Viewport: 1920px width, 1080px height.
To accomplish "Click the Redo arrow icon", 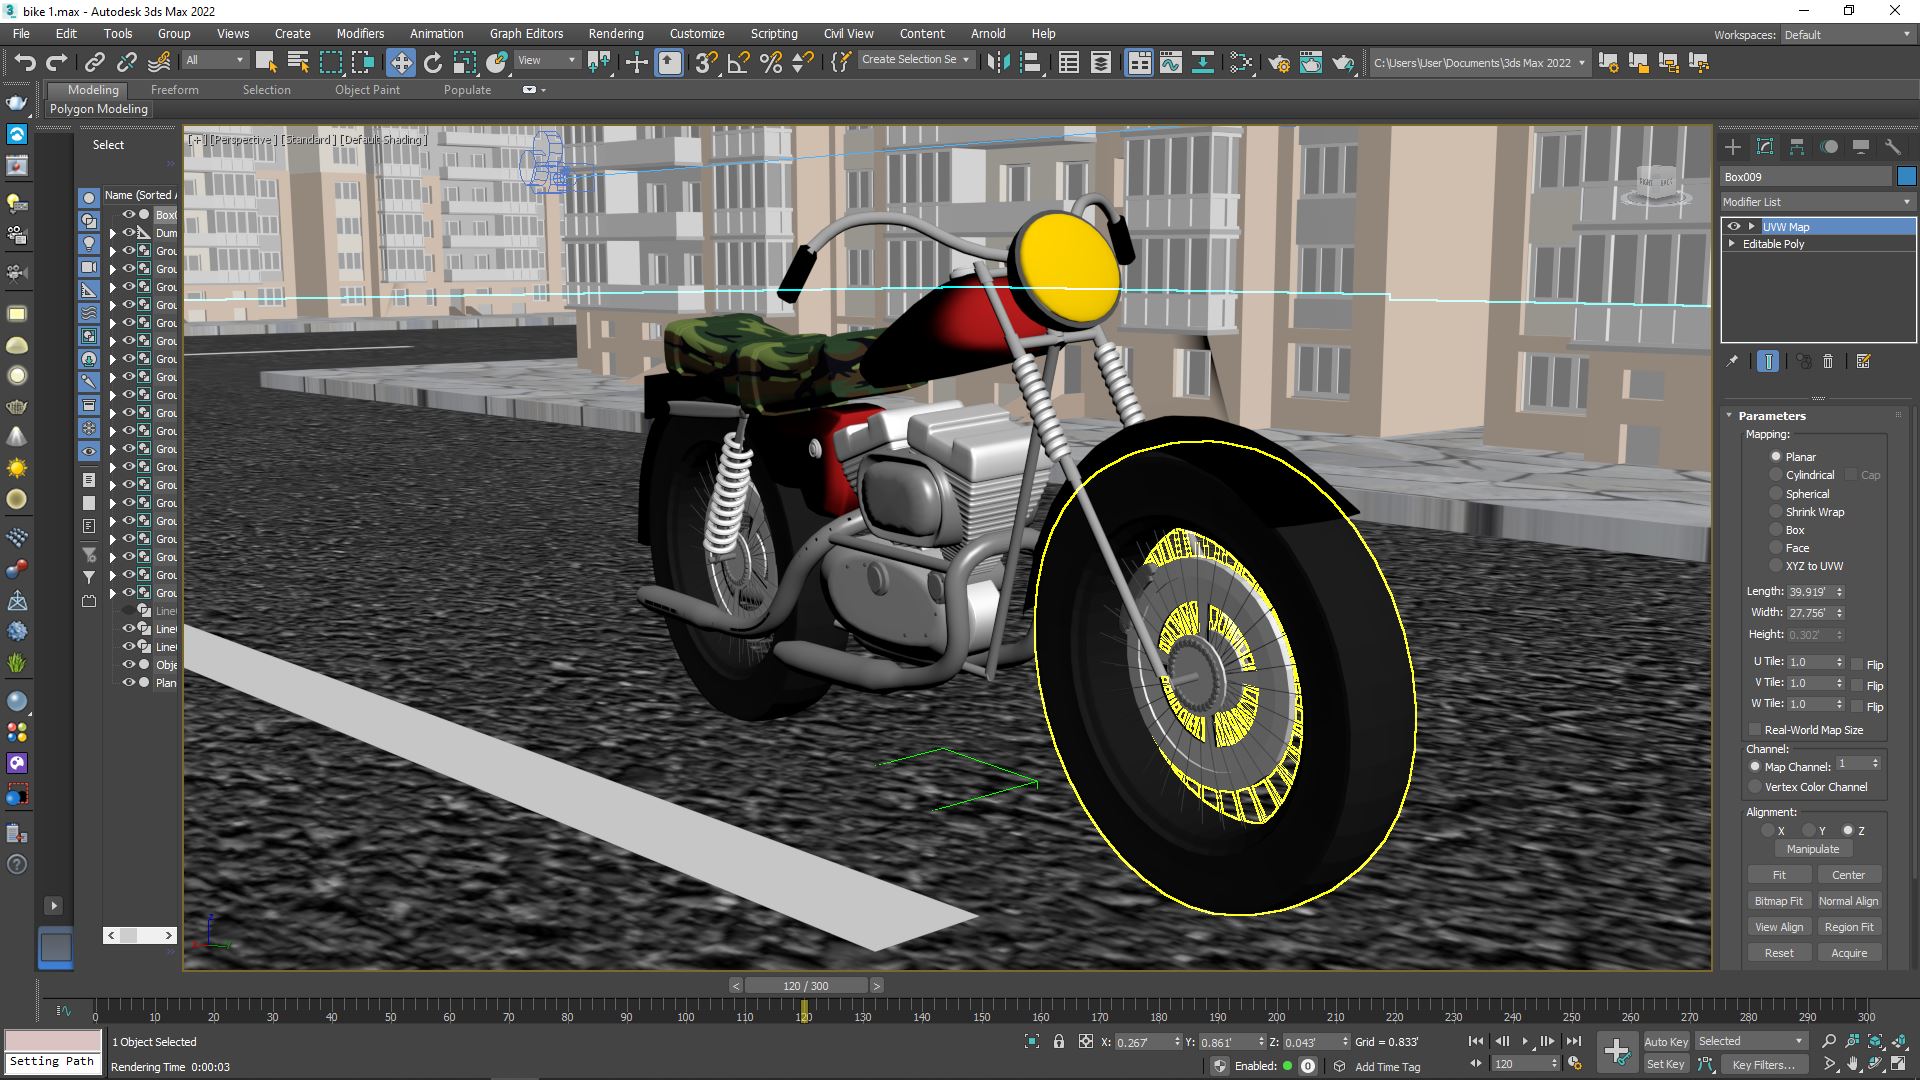I will [x=57, y=63].
